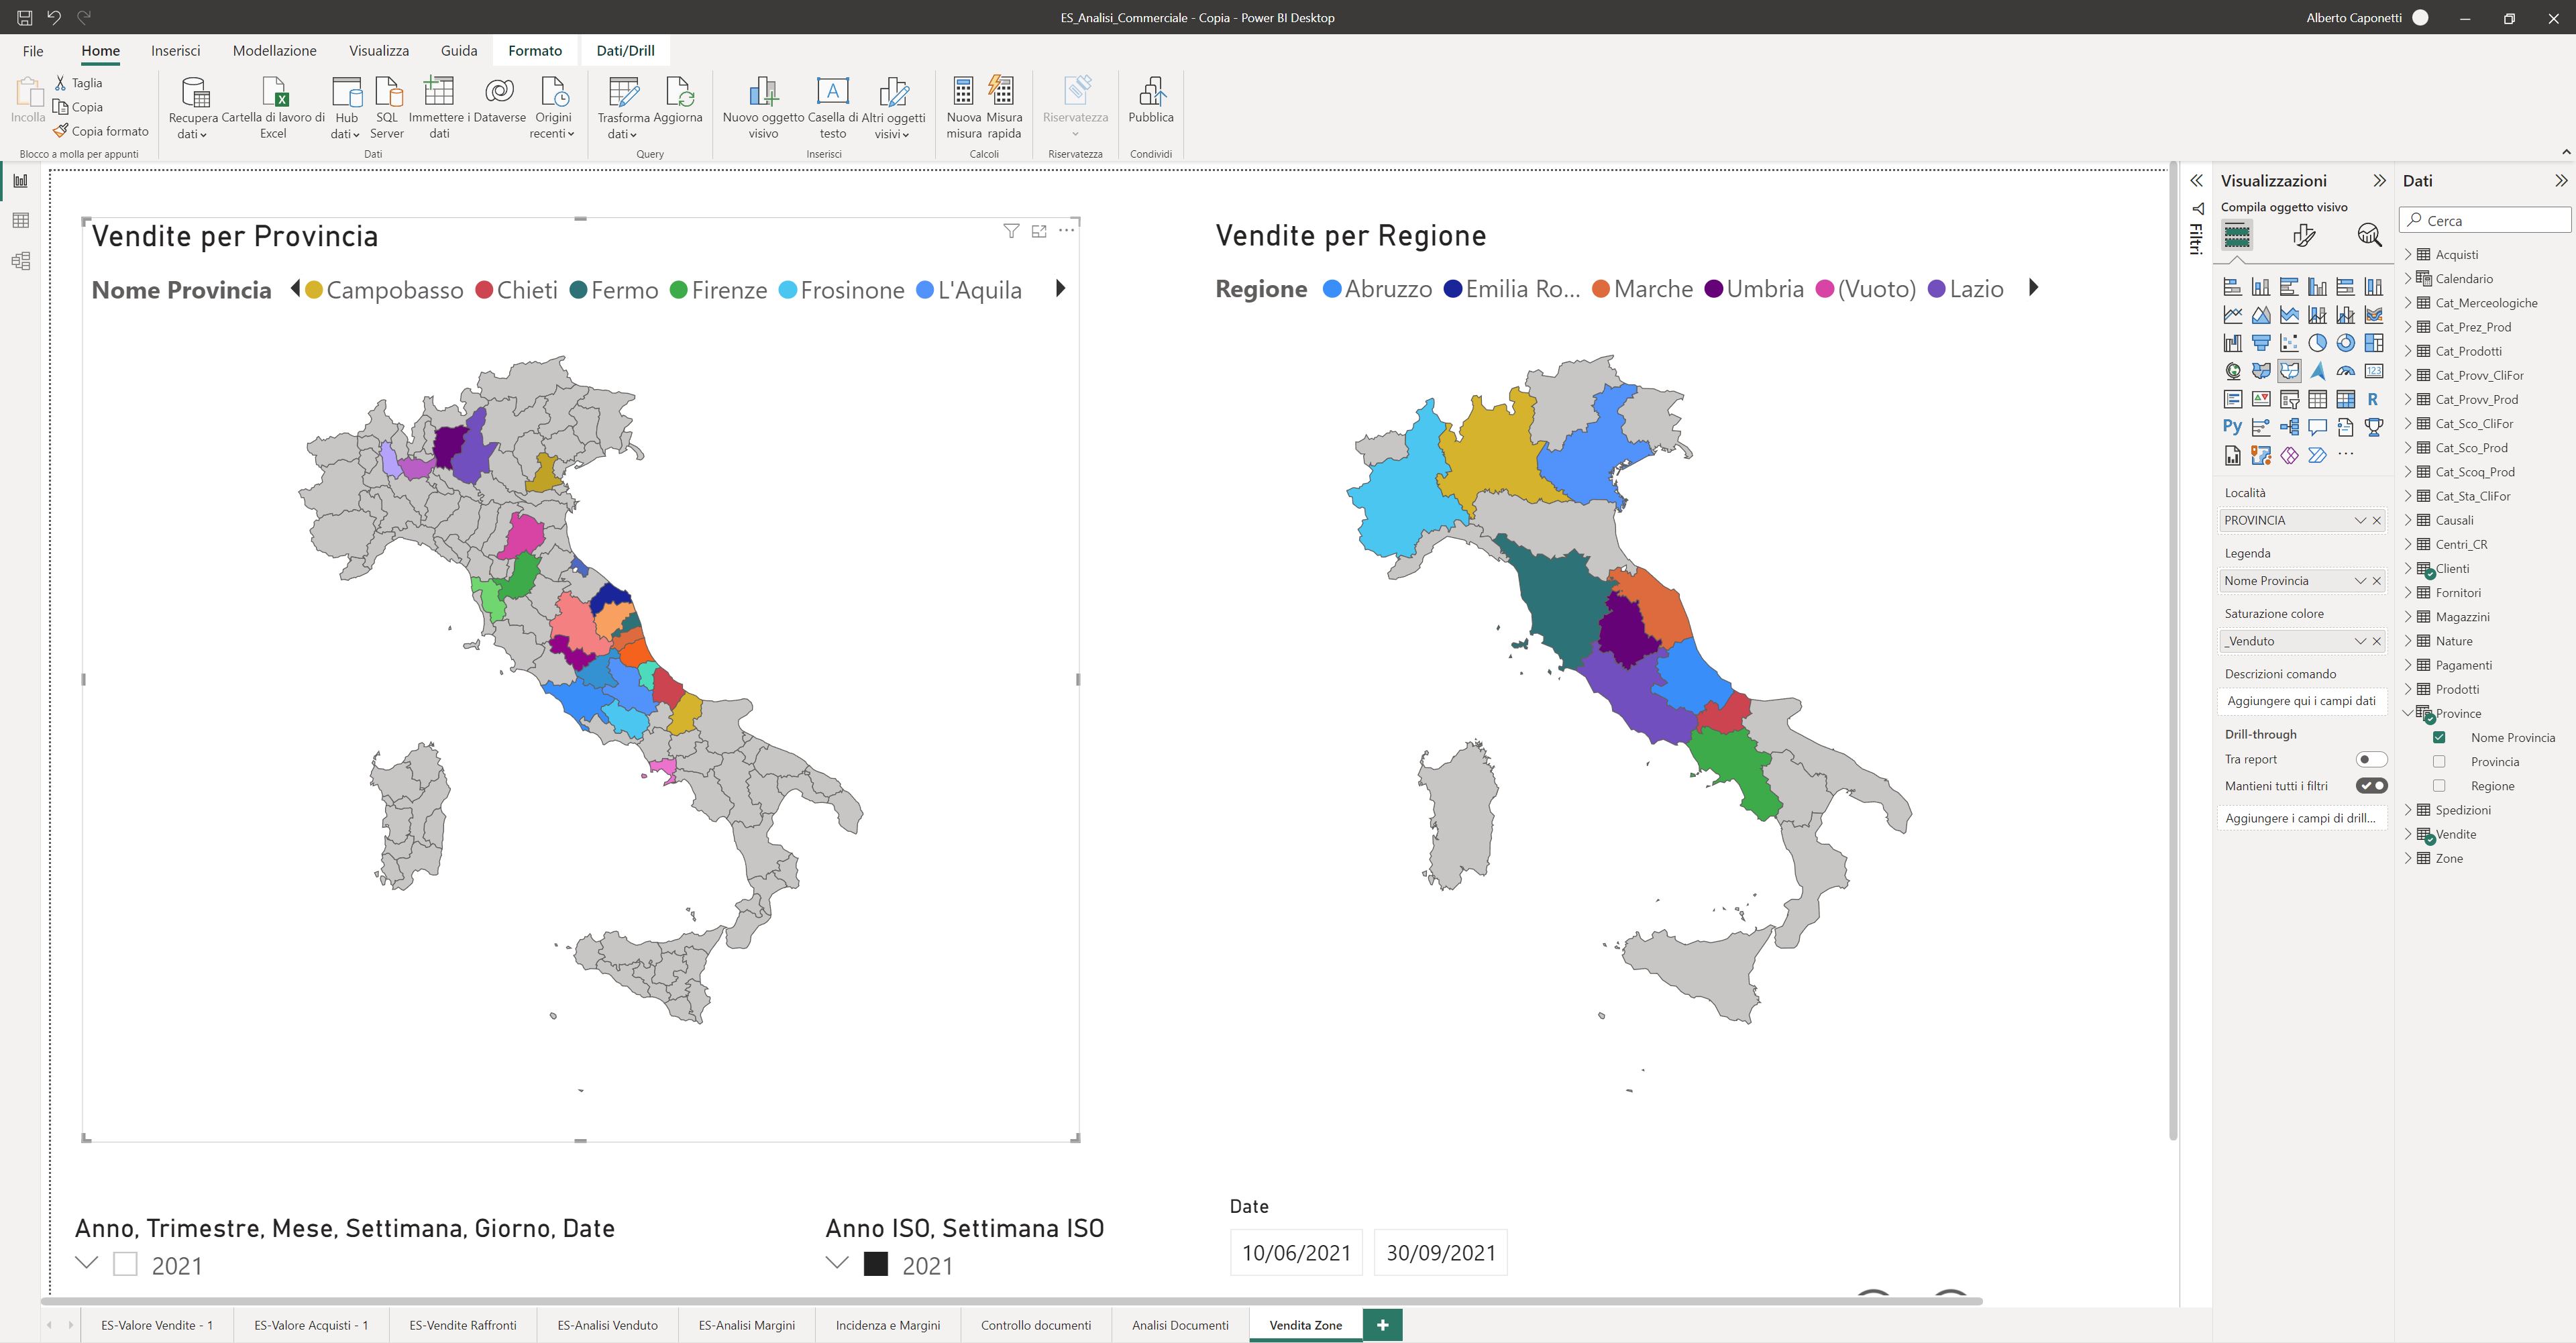Viewport: 2576px width, 1343px height.
Task: Open the _Venduto field dropdown arrow
Action: pyautogui.click(x=2360, y=641)
